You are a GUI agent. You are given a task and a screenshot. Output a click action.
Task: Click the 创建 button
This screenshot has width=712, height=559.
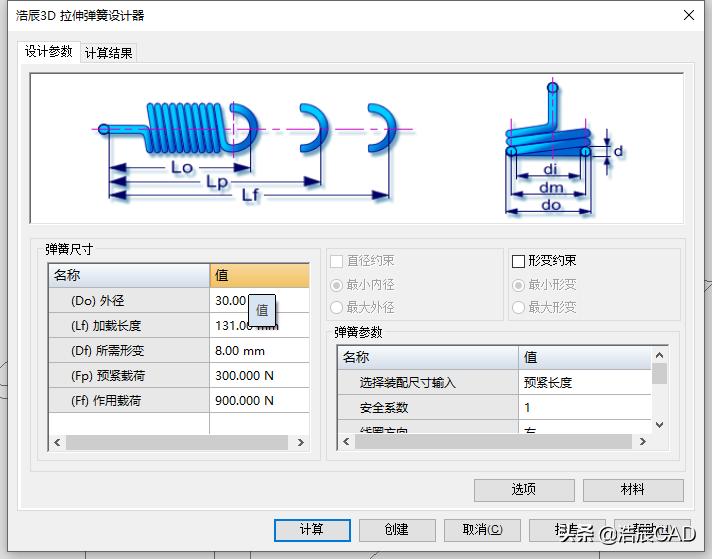pos(397,530)
